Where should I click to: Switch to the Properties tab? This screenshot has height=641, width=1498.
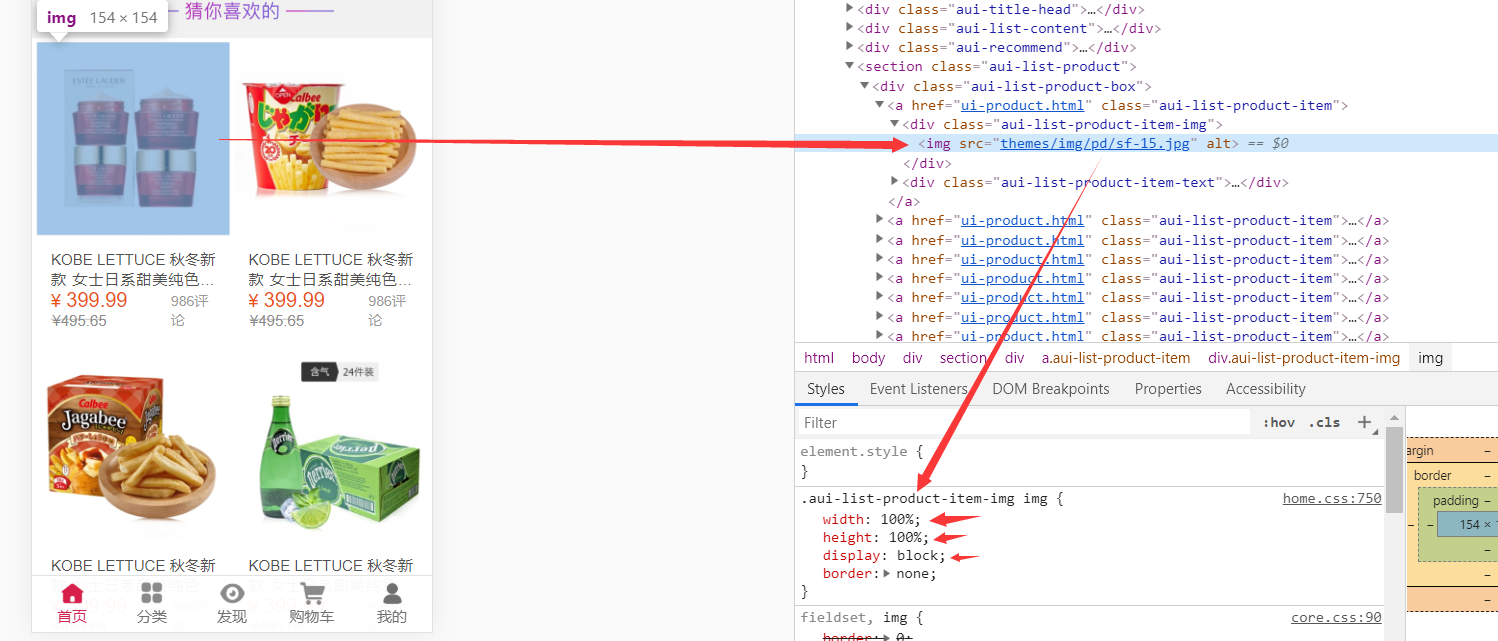pos(1168,389)
